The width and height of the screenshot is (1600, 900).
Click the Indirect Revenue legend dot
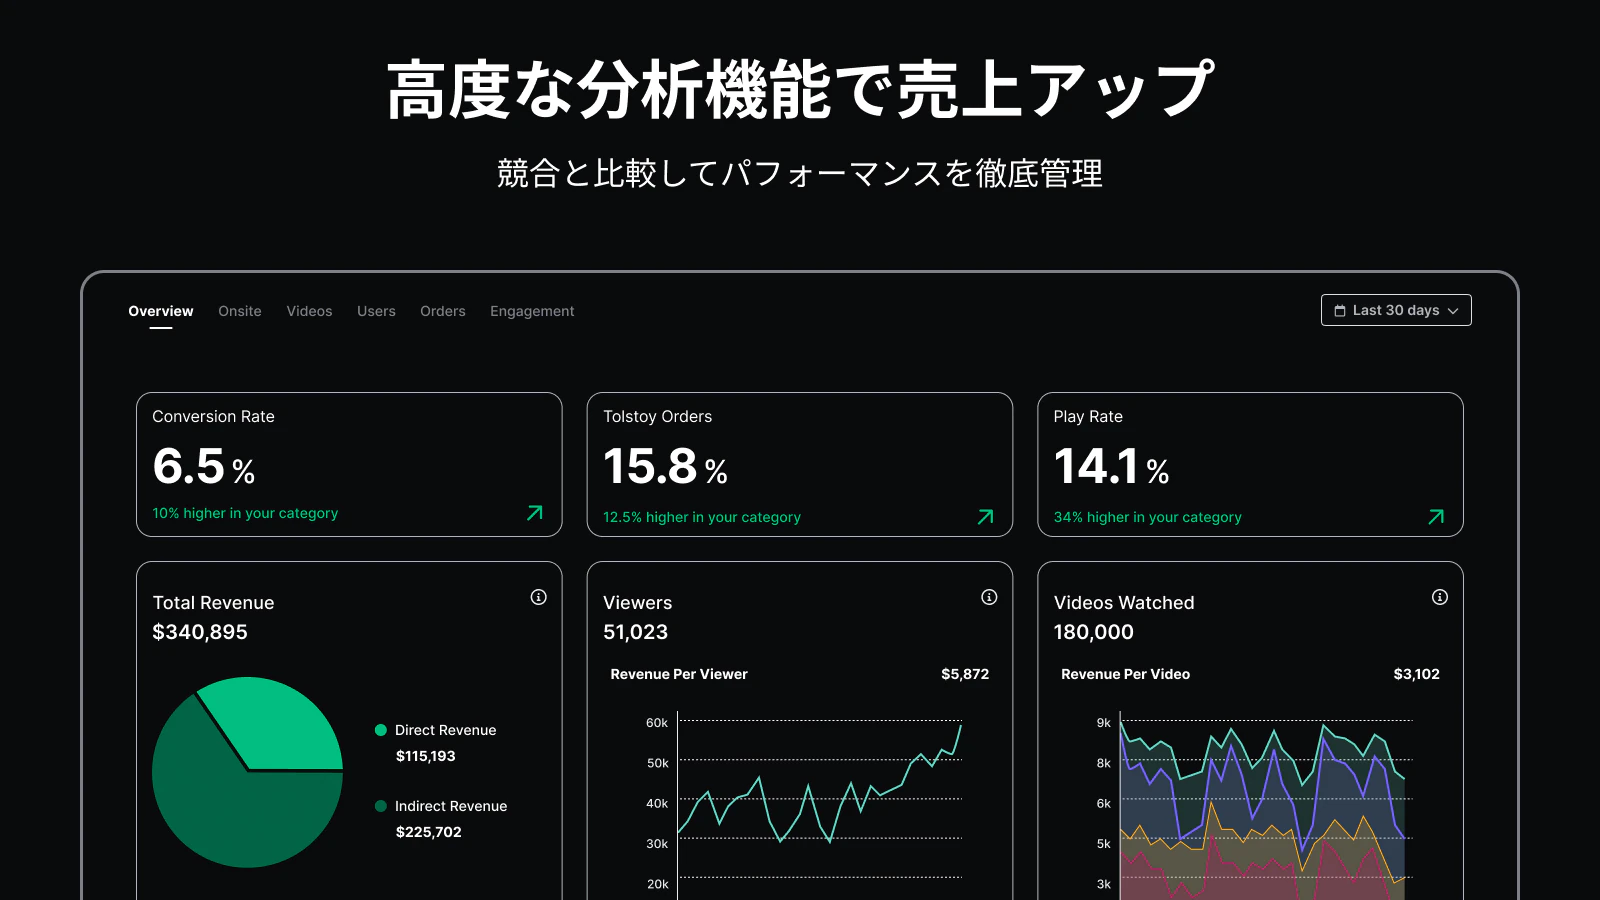pos(381,806)
